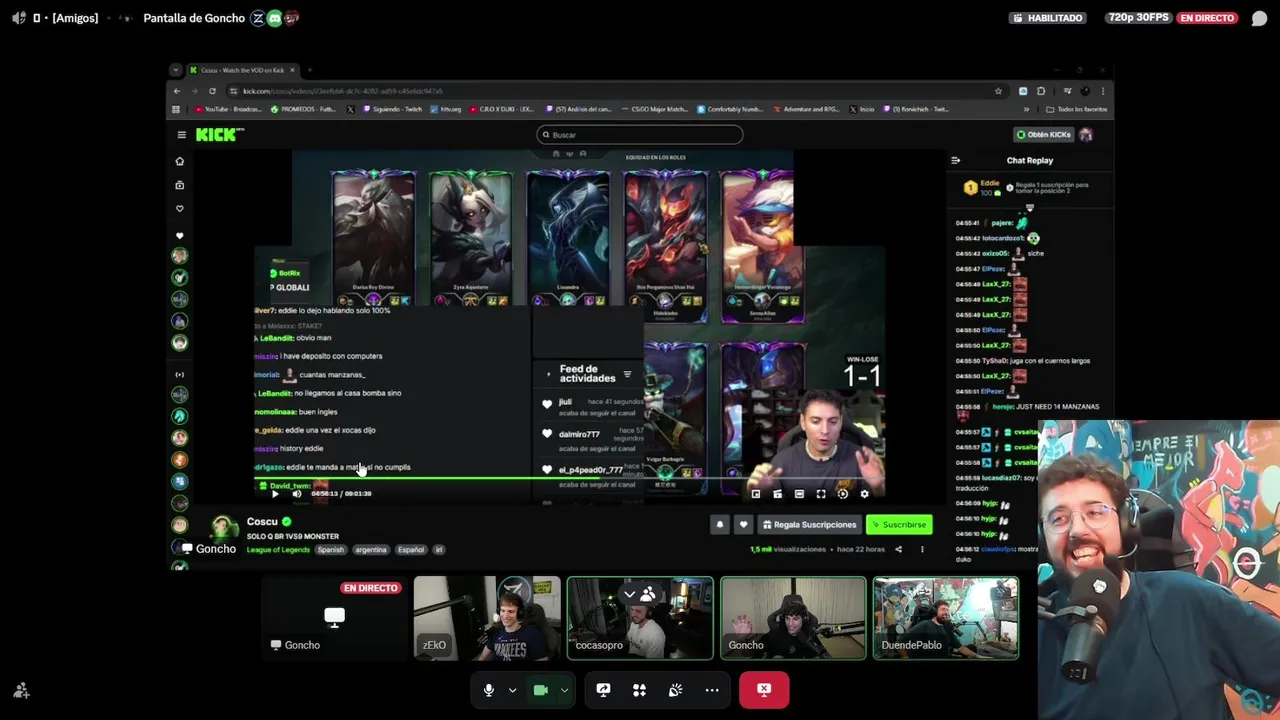Viewport: 1280px width, 720px height.
Task: Click Obtén KICKs button
Action: [x=1043, y=134]
